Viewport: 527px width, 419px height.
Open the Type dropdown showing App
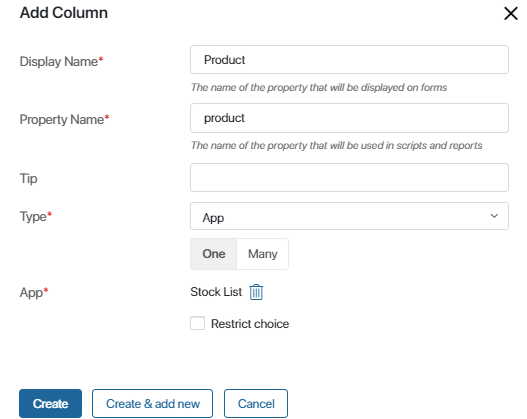[349, 216]
